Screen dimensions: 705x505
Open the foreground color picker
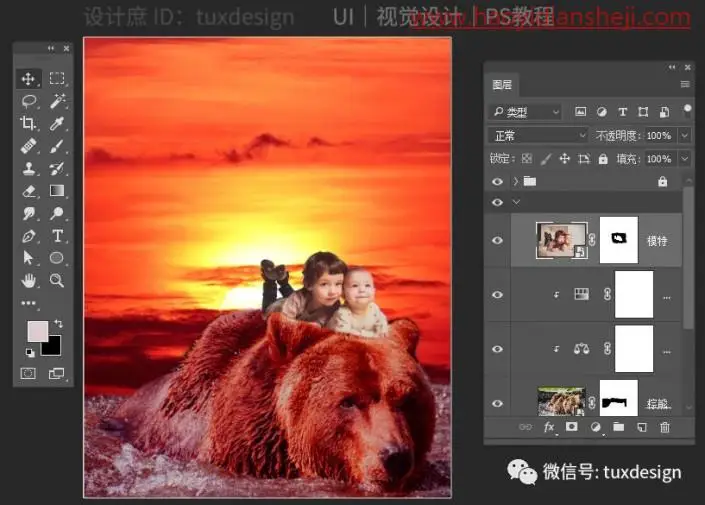(37, 331)
